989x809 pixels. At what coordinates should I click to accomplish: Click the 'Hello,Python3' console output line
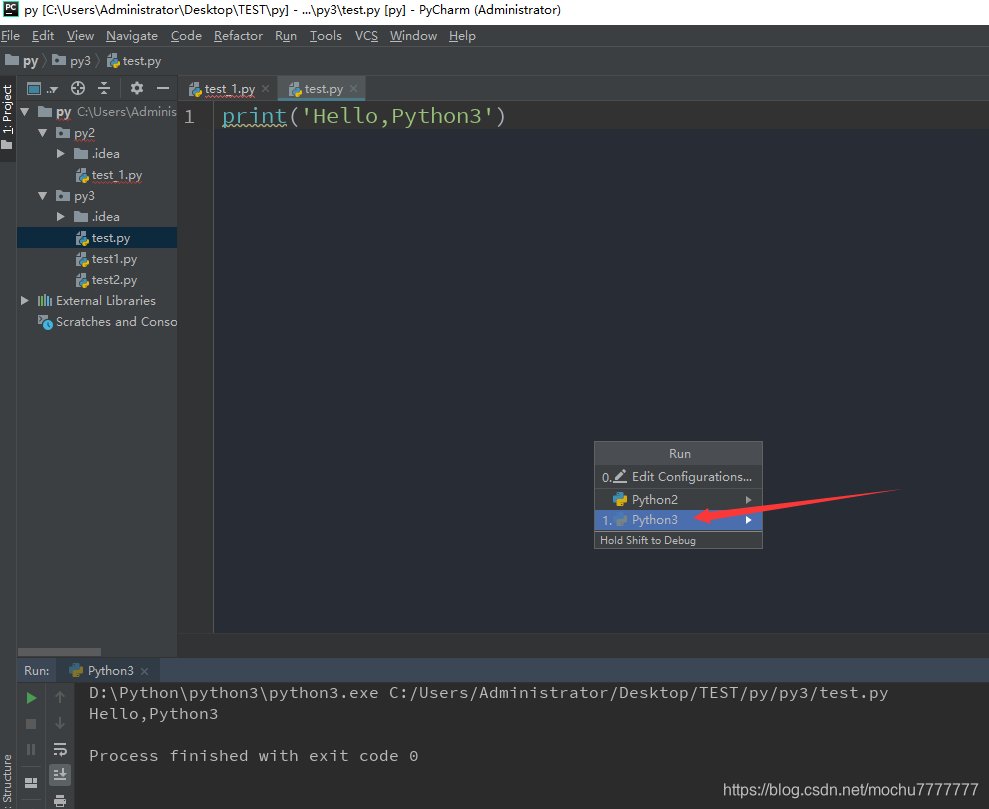coord(153,714)
